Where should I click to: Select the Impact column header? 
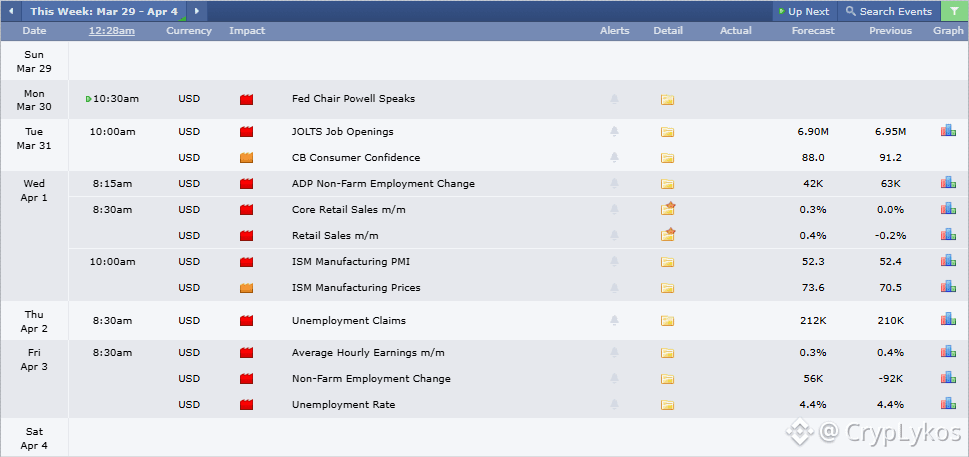(247, 31)
